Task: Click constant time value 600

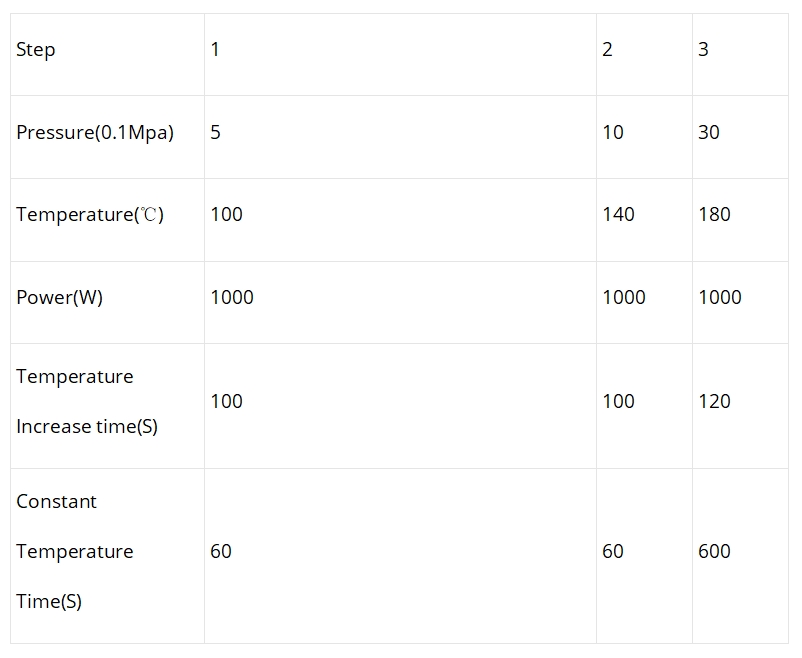Action: [715, 552]
